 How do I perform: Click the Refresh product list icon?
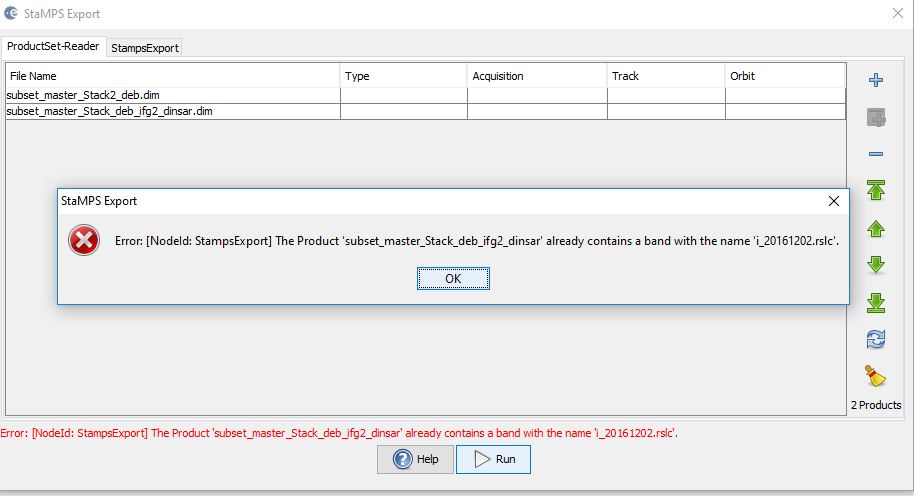point(876,339)
